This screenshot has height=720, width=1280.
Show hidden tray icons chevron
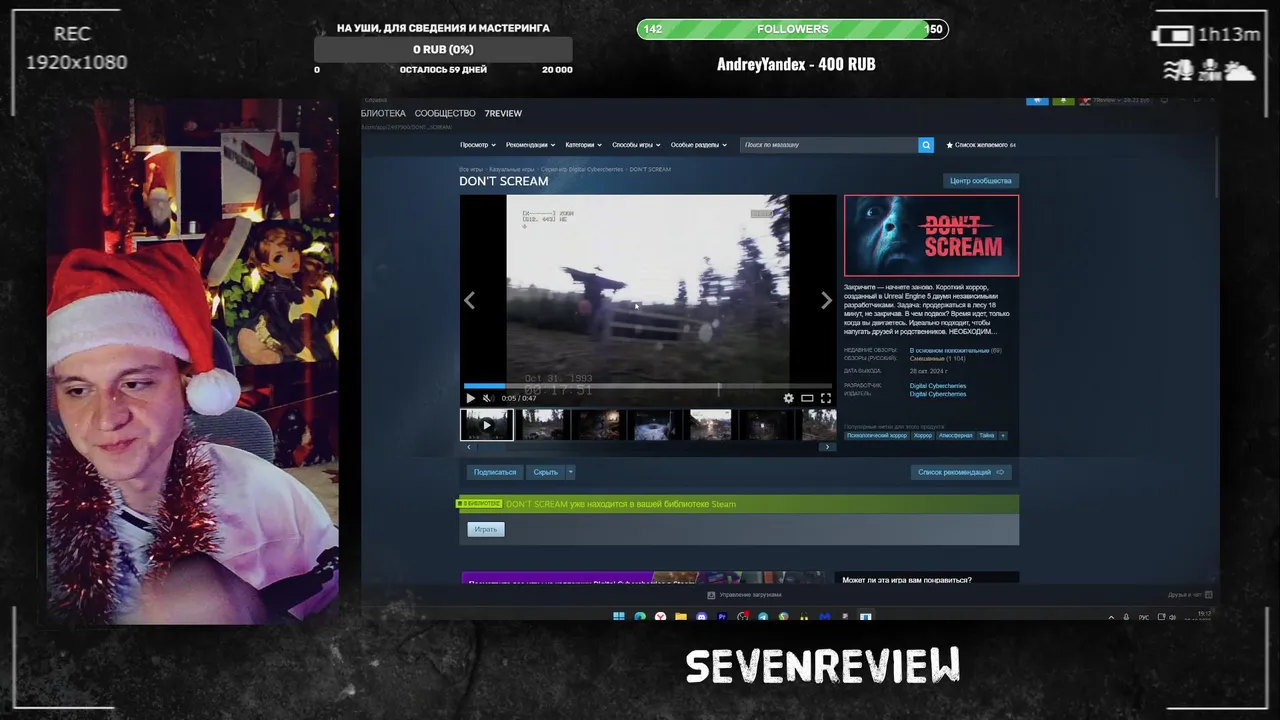point(1111,617)
